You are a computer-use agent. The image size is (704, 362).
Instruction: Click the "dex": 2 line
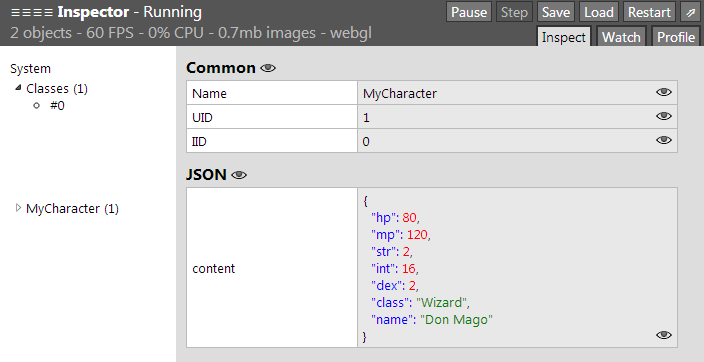tap(395, 286)
